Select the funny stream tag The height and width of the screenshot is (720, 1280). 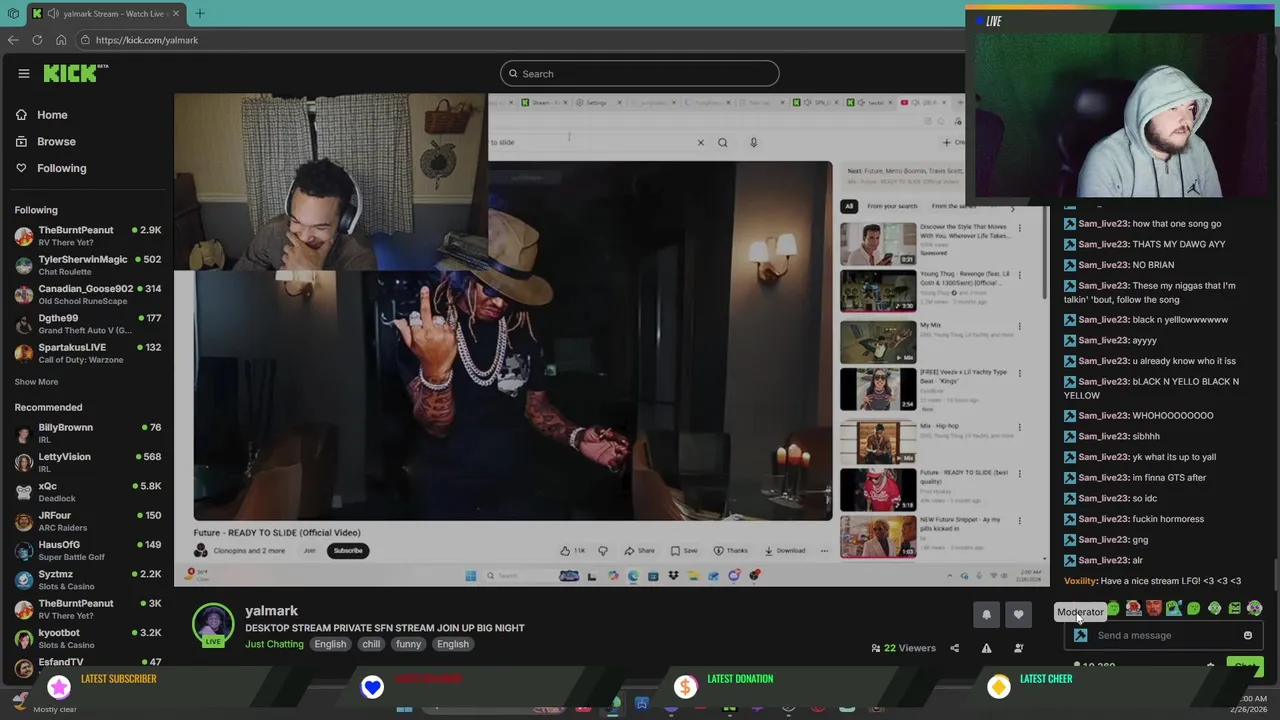[408, 644]
